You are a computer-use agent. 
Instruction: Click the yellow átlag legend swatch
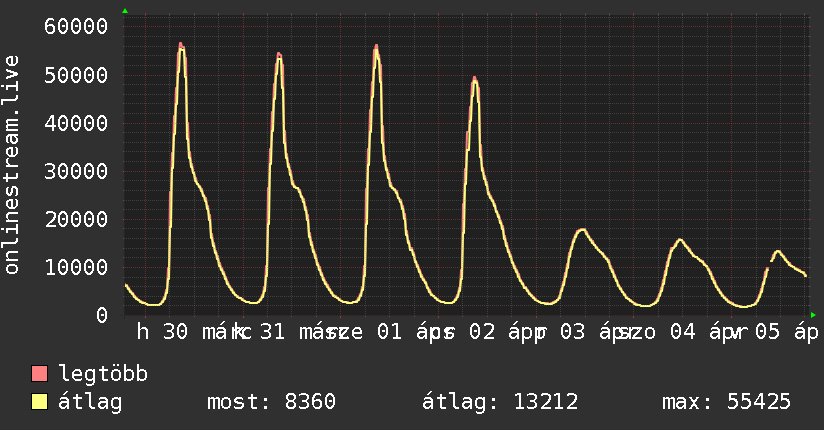39,401
